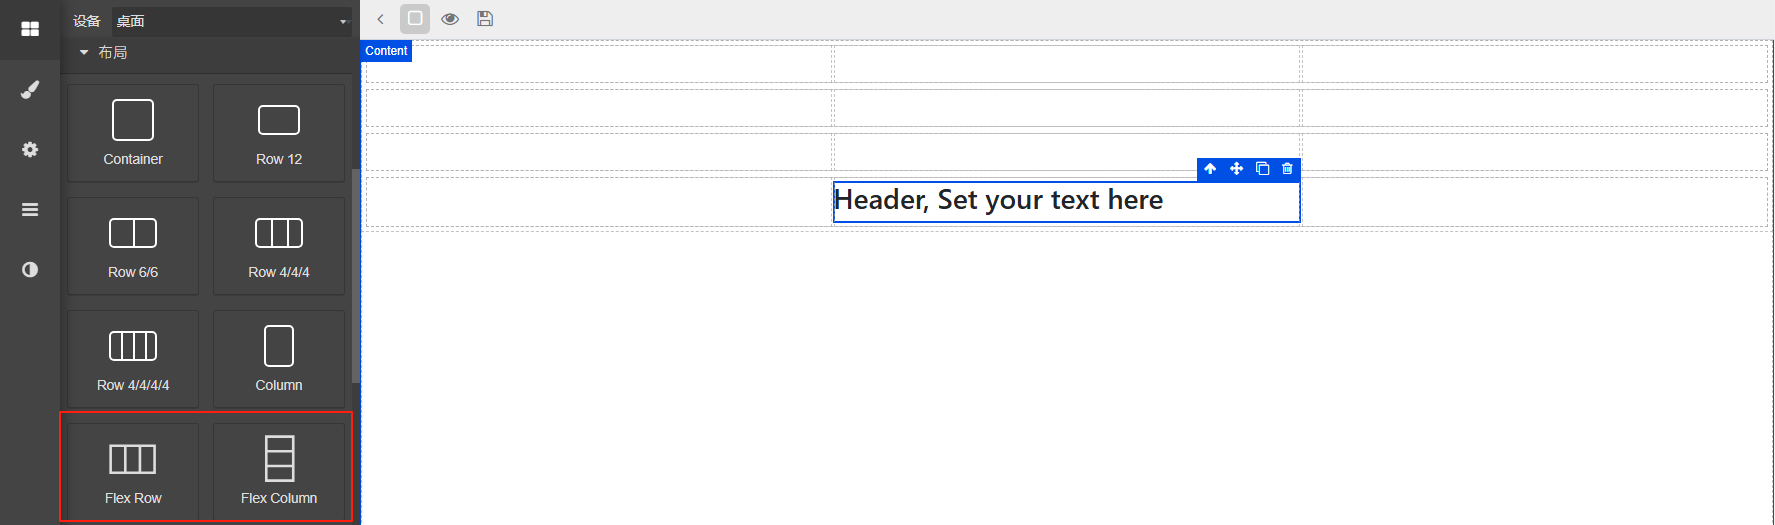Select the Row 12 layout block
1775x525 pixels.
pyautogui.click(x=279, y=133)
